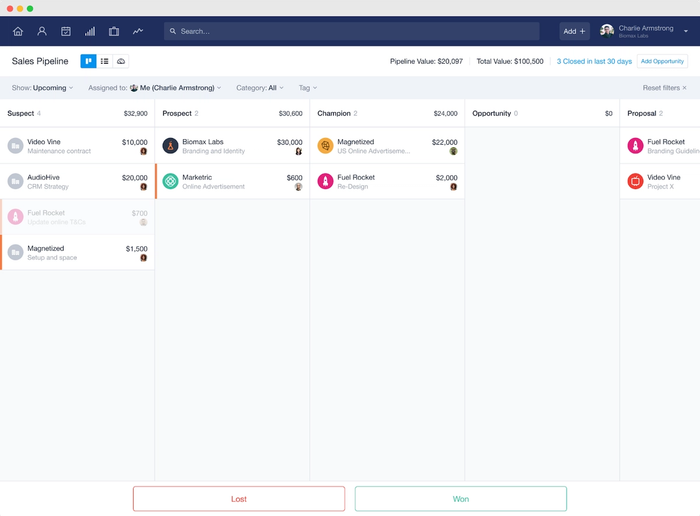The image size is (700, 516).
Task: Click the Champion total $24,000
Action: coord(445,113)
